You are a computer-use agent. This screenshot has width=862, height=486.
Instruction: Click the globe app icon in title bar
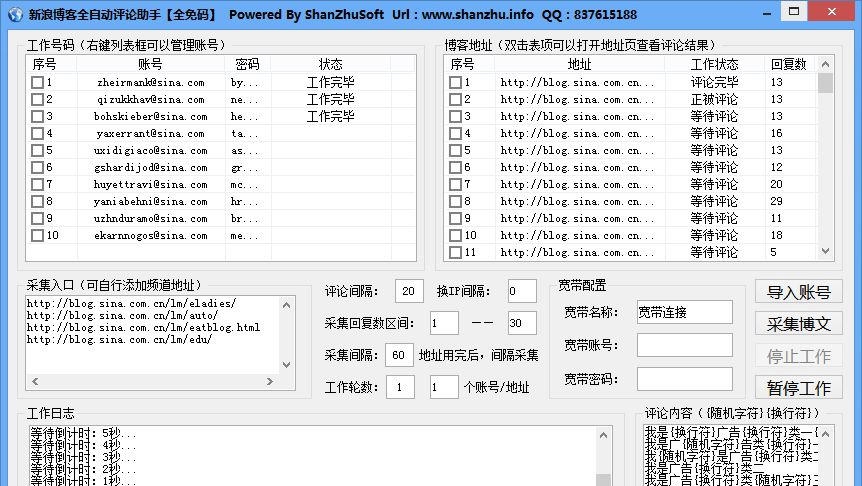pos(15,14)
